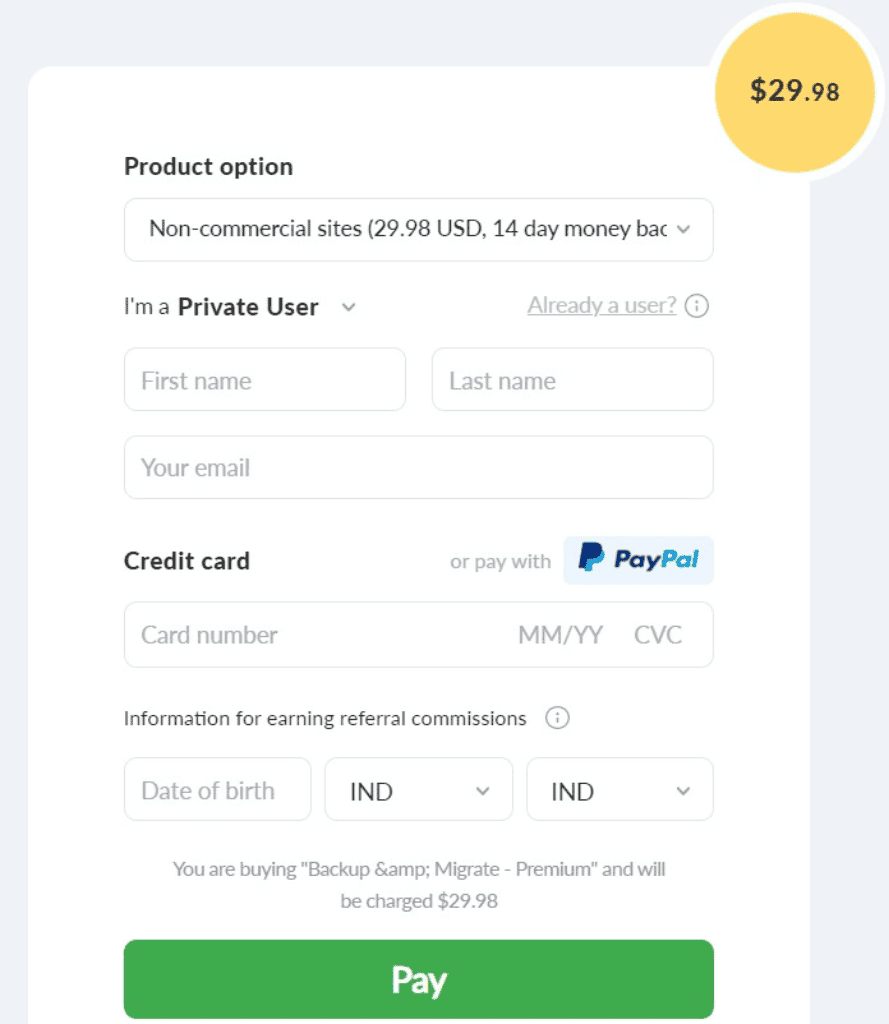Select the MM/YY expiry field
The width and height of the screenshot is (889, 1024).
(560, 635)
